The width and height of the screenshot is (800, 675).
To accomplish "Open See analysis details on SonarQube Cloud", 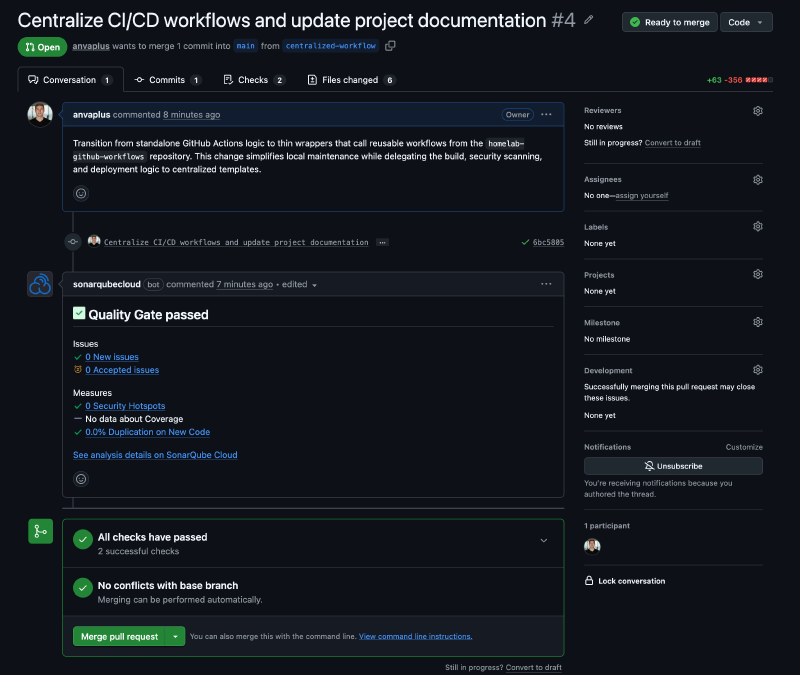I will pos(155,455).
